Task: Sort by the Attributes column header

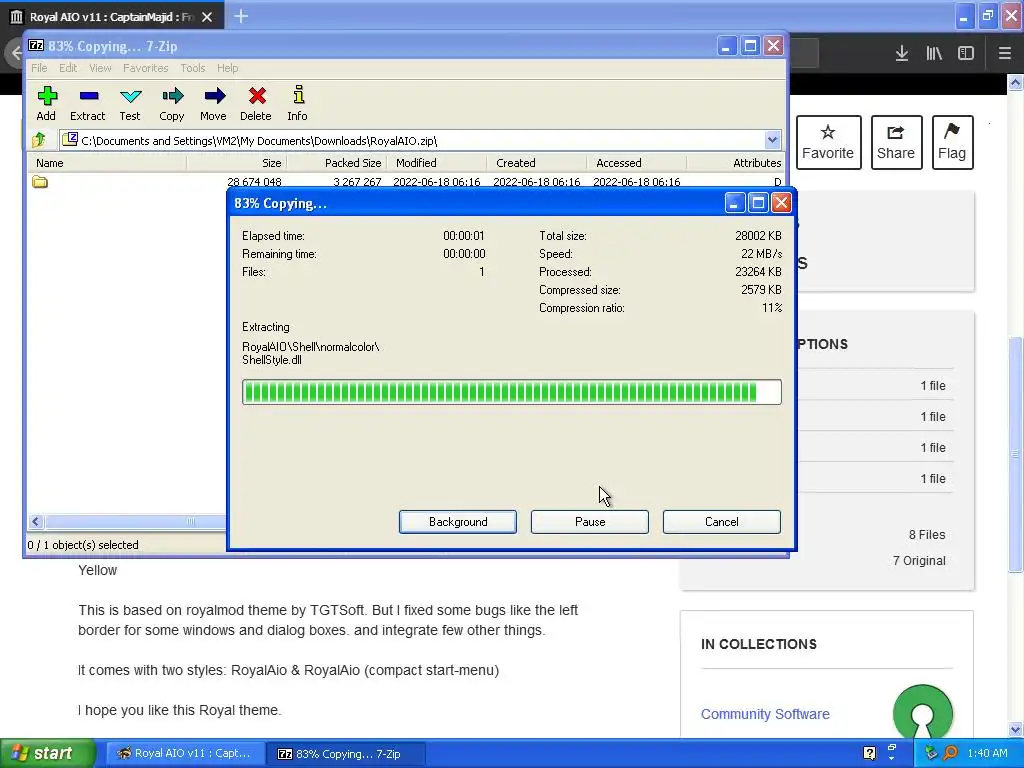Action: point(735,163)
